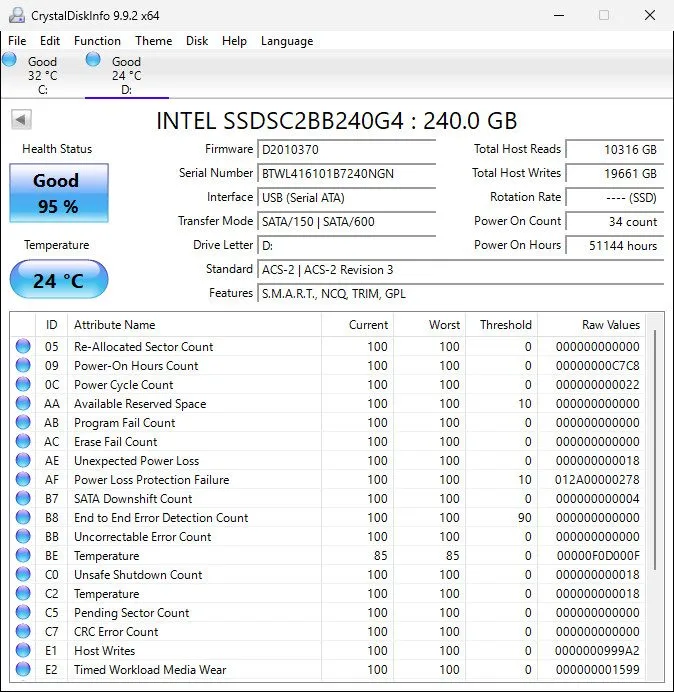This screenshot has height=692, width=674.
Task: Click the status orb for Host Writes
Action: [x=23, y=650]
